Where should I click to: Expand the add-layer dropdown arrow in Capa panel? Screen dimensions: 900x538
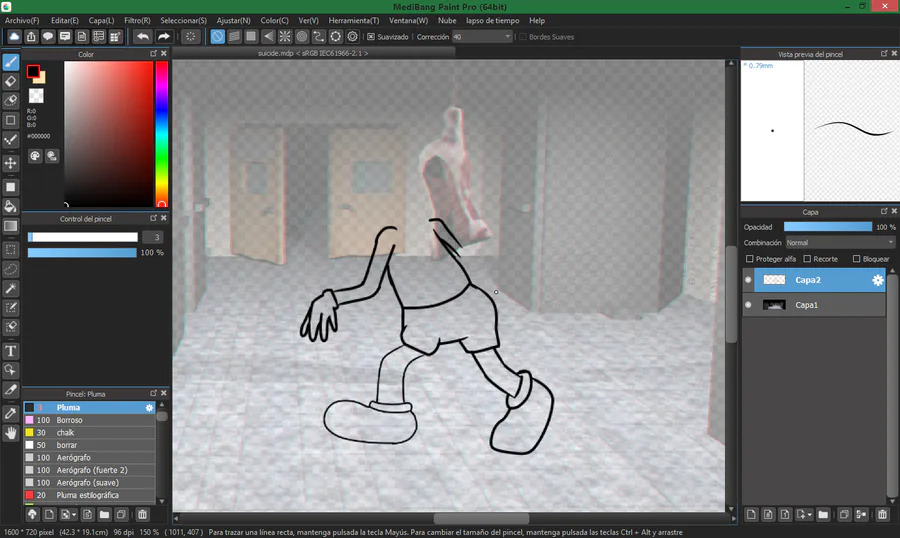tap(809, 515)
